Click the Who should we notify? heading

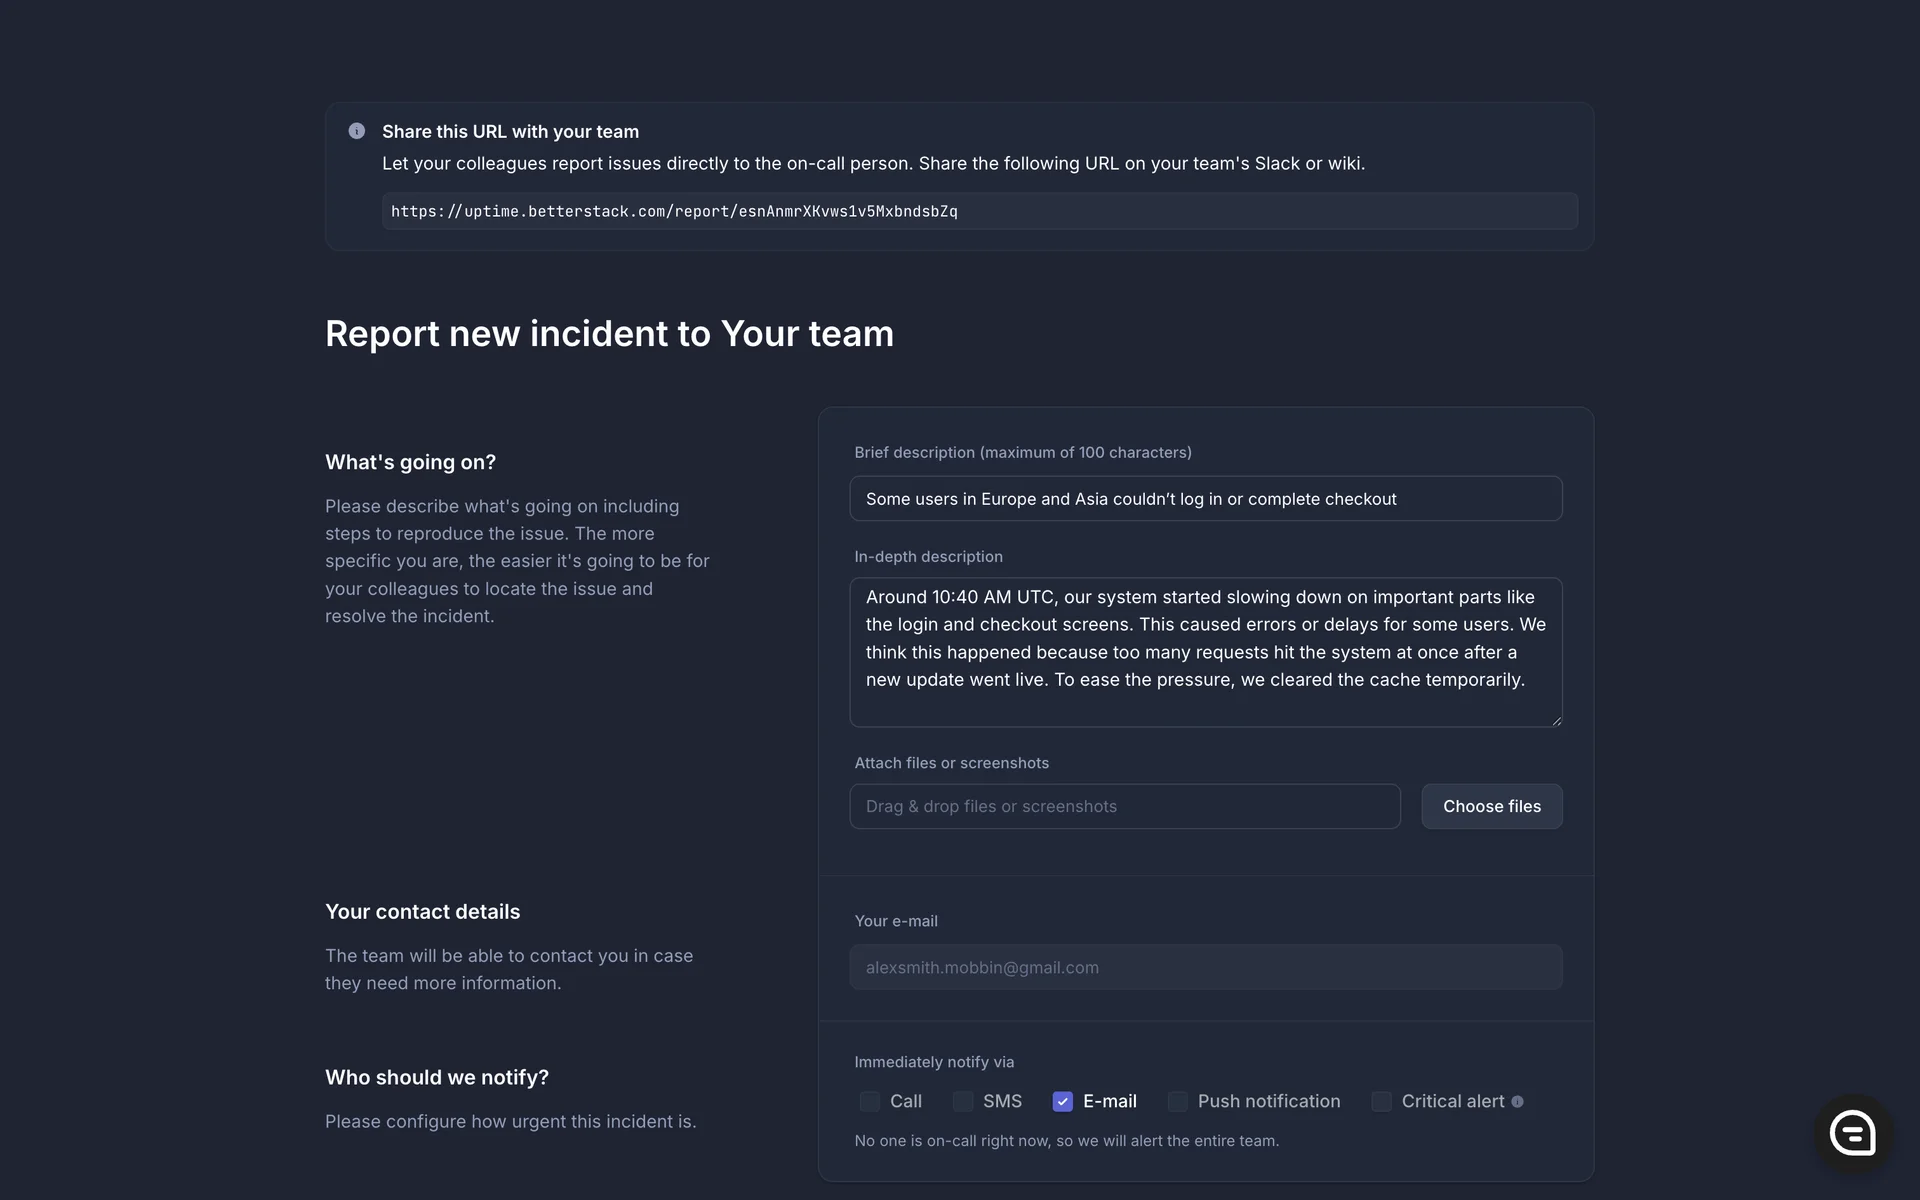(x=437, y=1077)
